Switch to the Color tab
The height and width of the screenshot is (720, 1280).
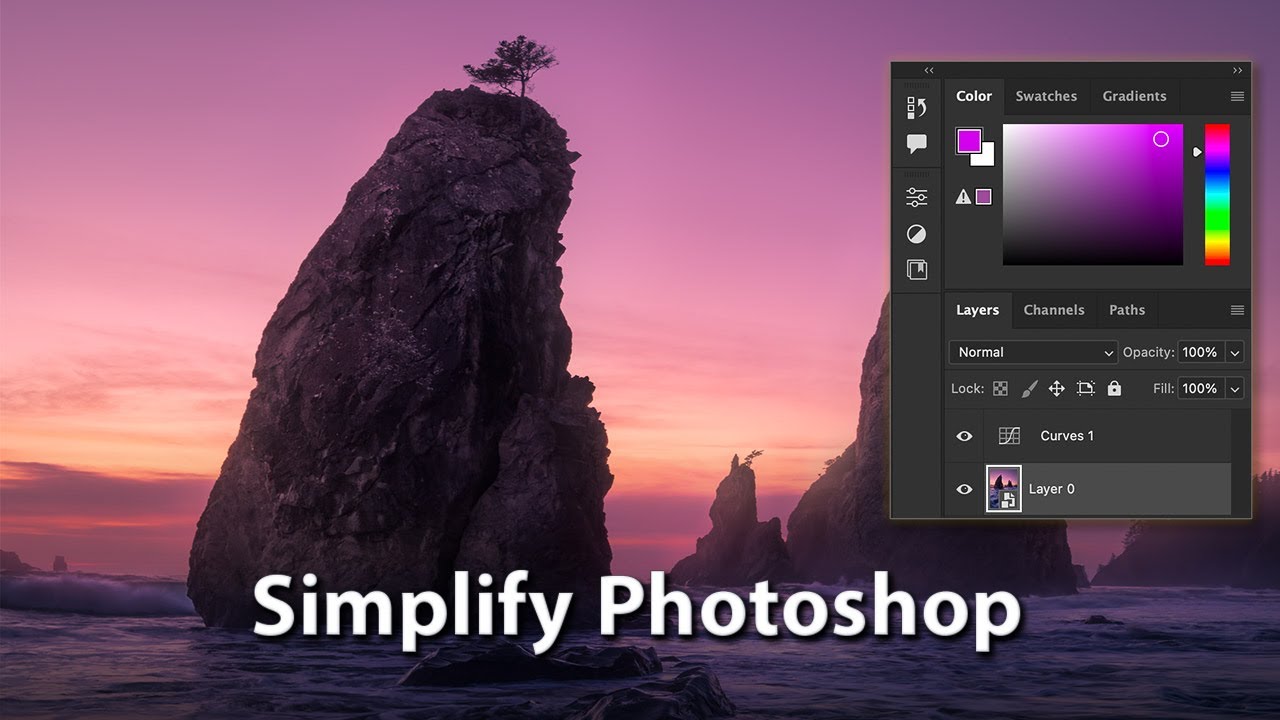[x=974, y=96]
